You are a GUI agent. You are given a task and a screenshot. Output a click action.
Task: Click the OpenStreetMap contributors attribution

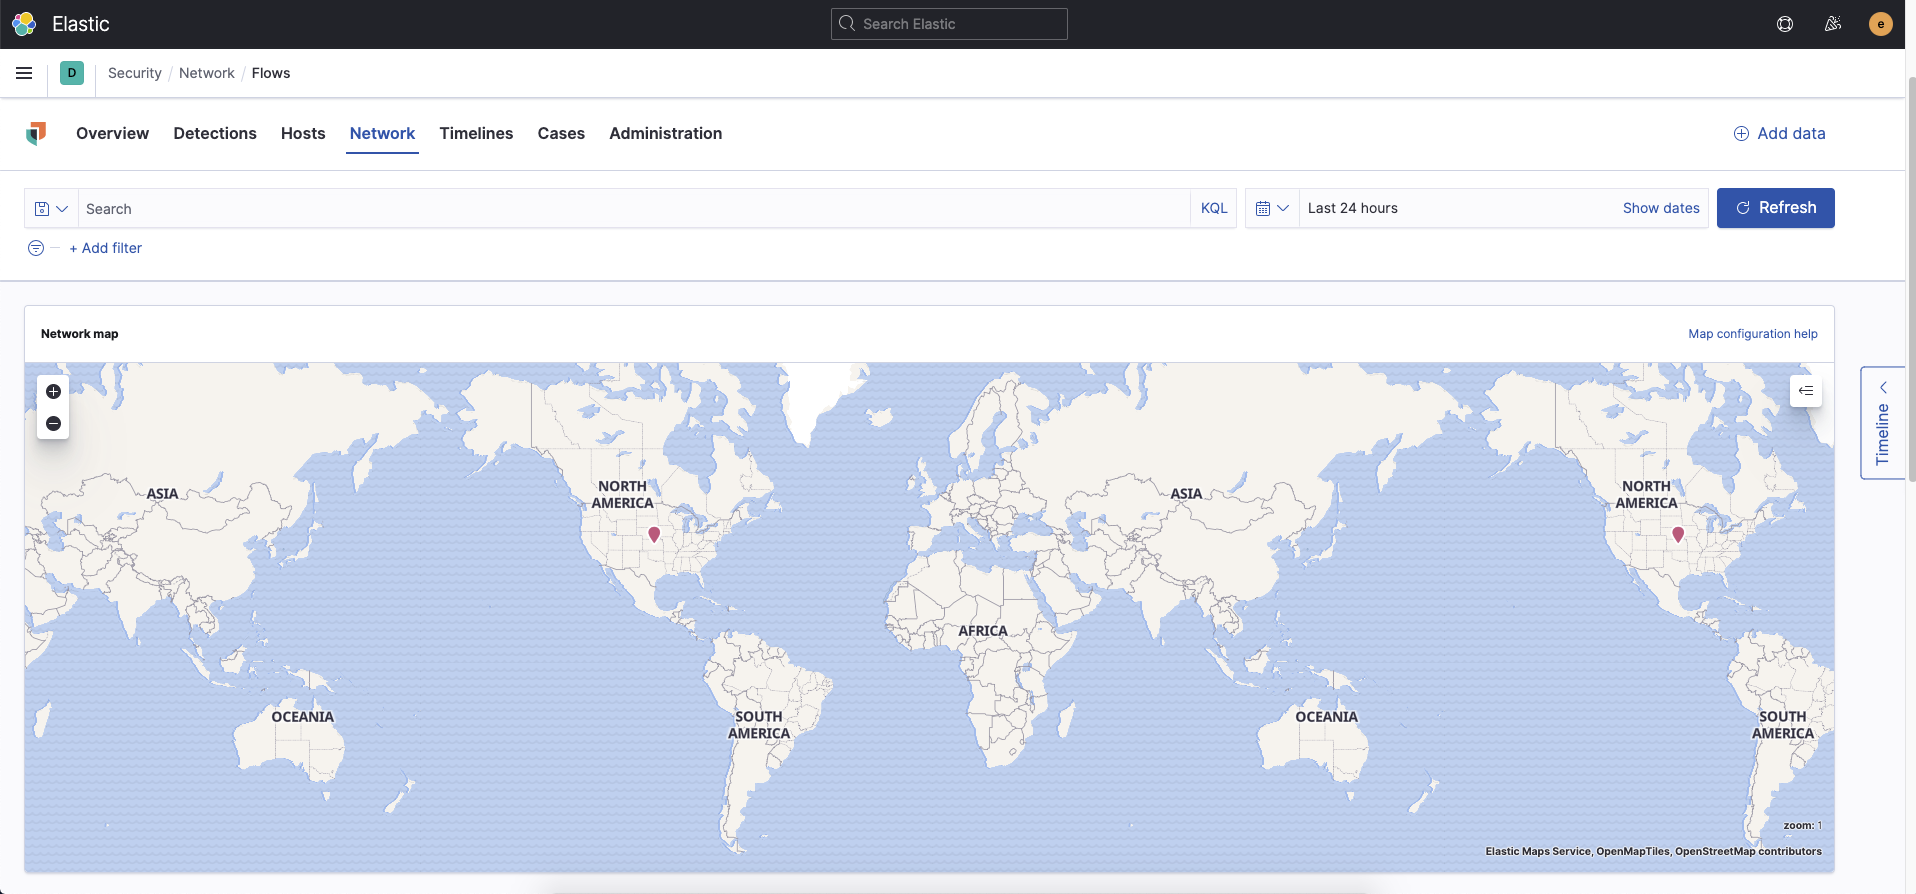point(1748,851)
